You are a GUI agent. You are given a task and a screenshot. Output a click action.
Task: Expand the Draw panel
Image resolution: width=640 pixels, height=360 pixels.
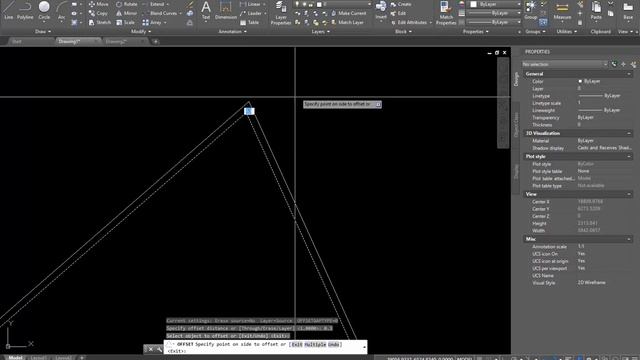point(43,31)
